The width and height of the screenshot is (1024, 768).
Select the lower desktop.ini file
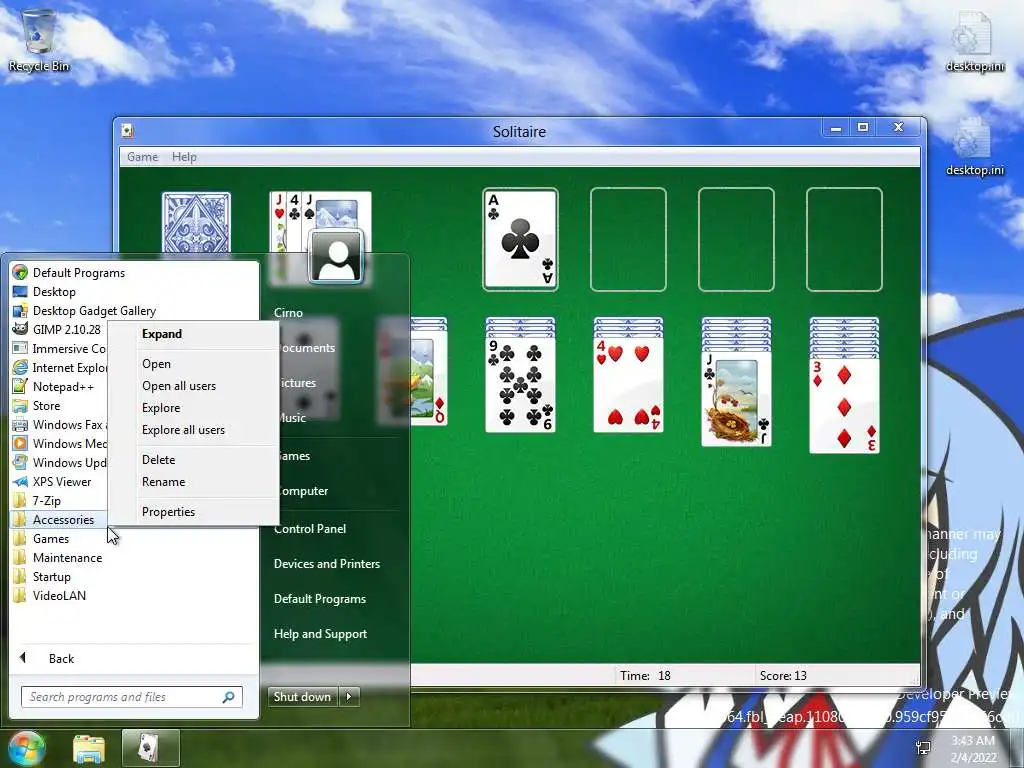pyautogui.click(x=975, y=146)
